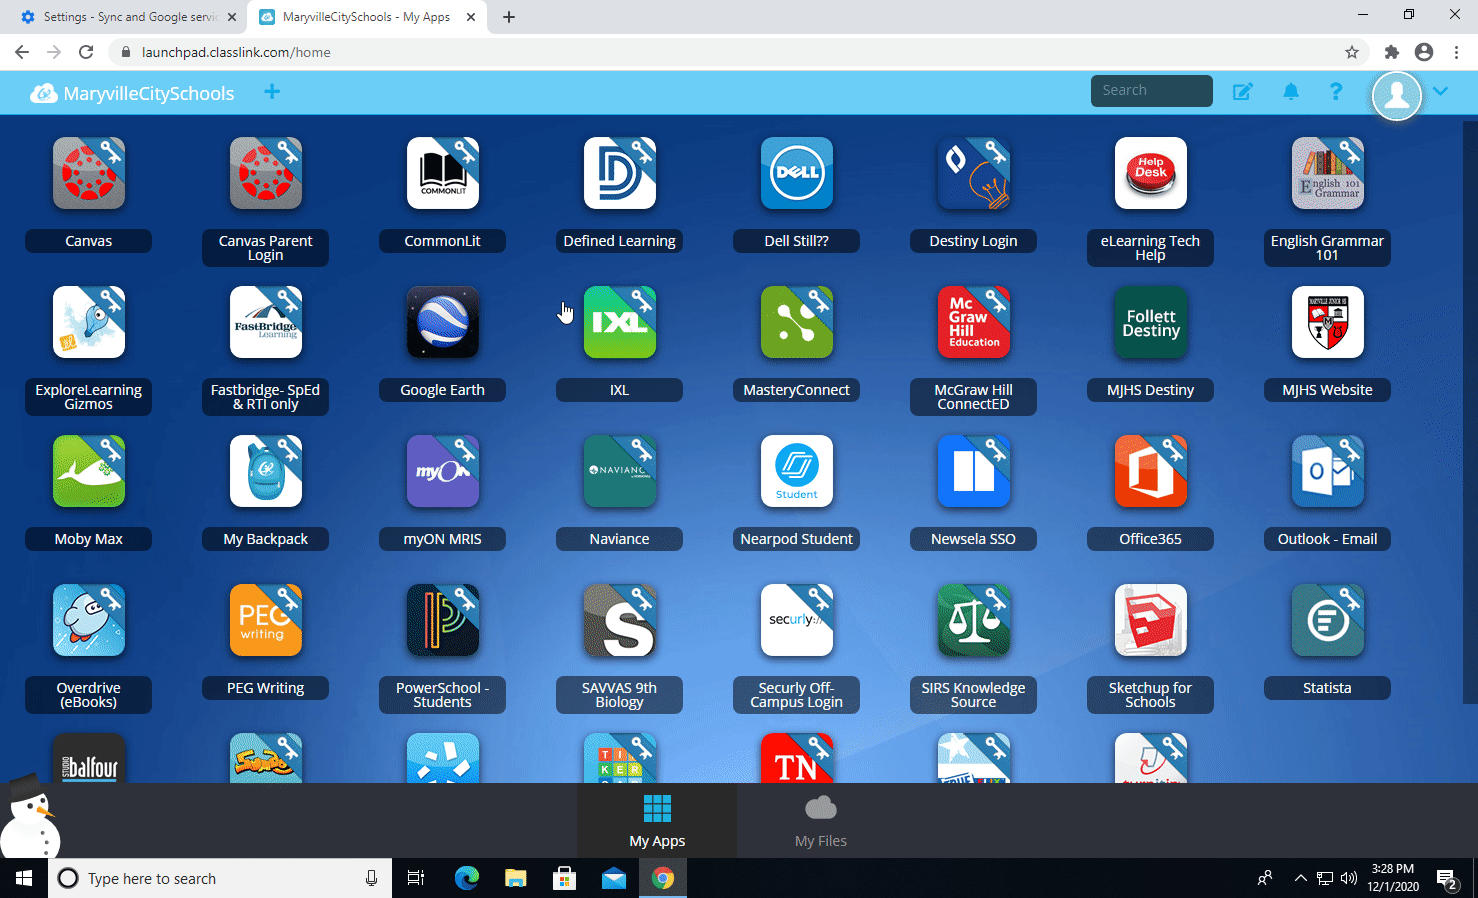Open the PEG Writing icon

pyautogui.click(x=266, y=620)
